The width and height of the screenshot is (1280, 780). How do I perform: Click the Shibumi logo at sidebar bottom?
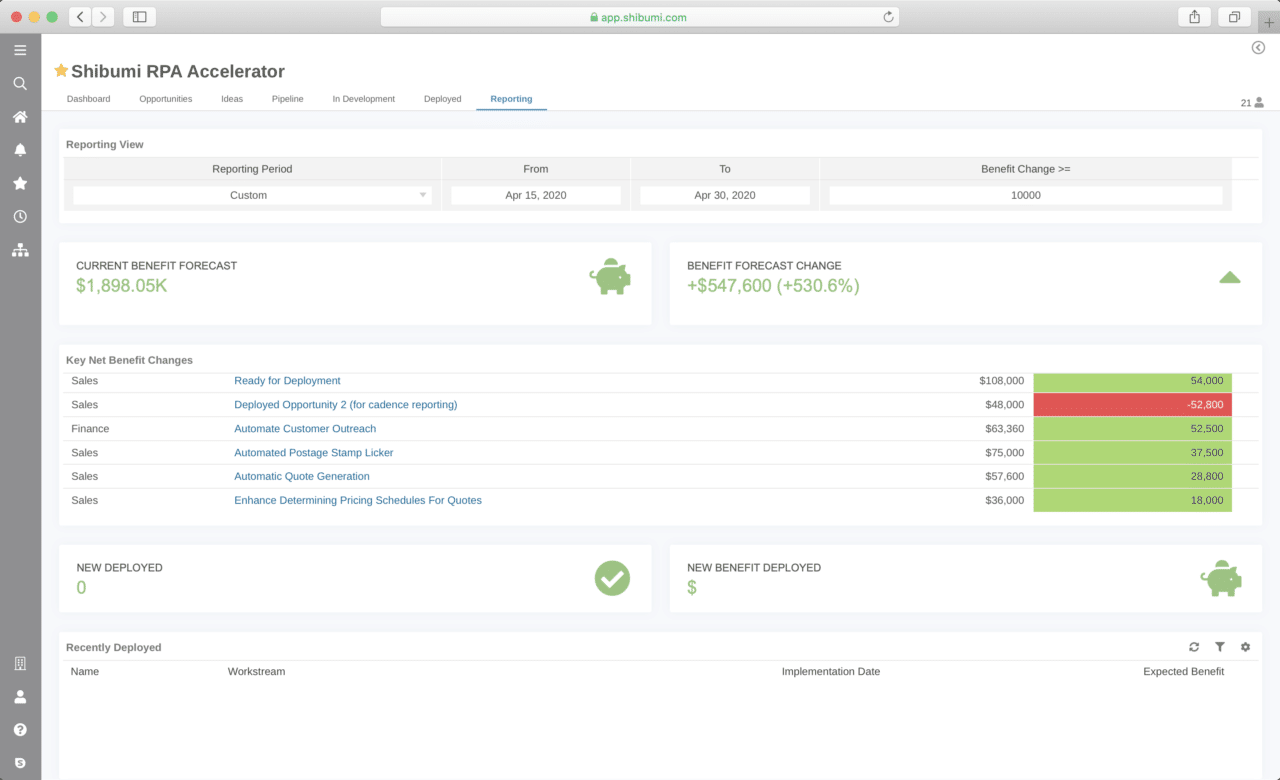(x=20, y=762)
